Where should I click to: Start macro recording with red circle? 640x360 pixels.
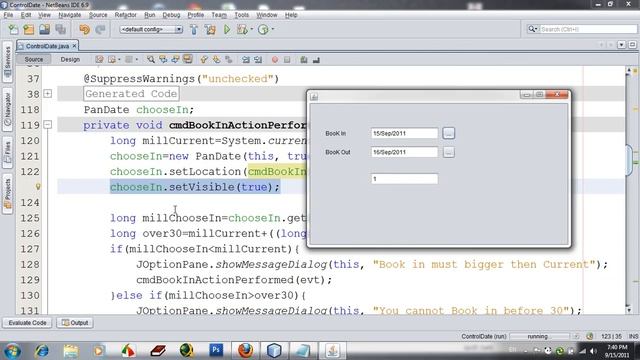pos(275,60)
